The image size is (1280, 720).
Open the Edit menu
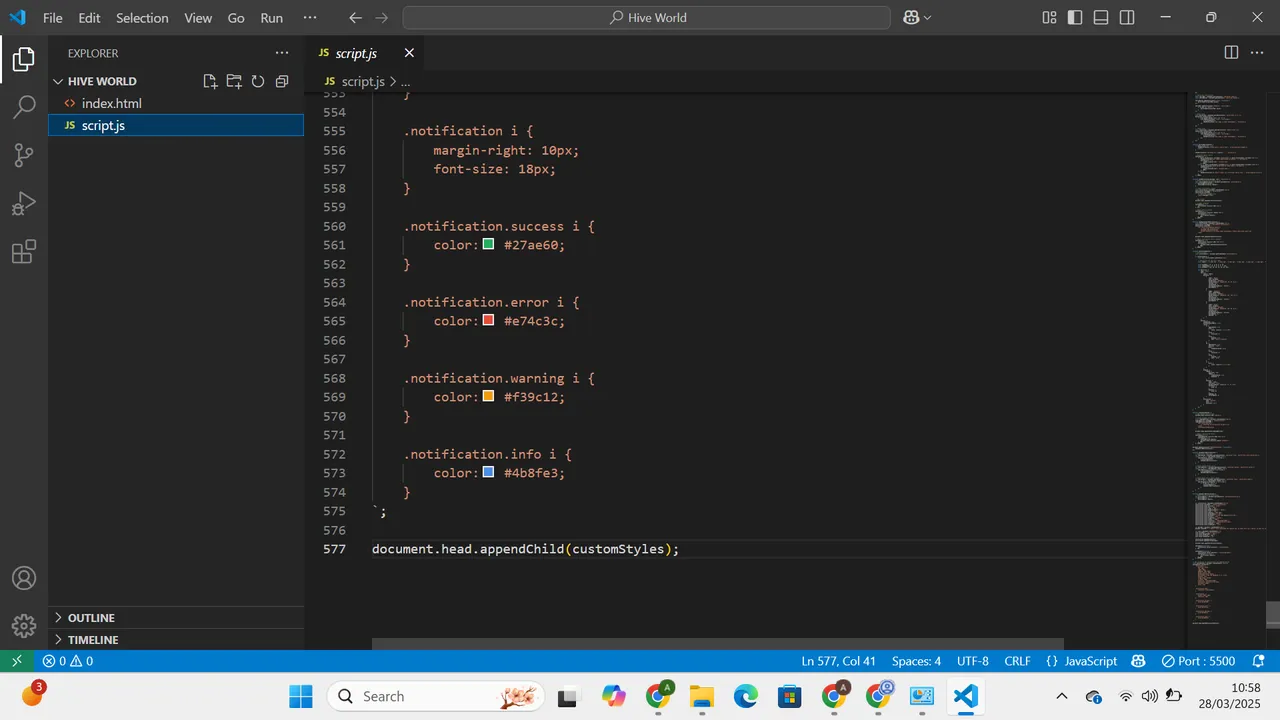click(89, 18)
